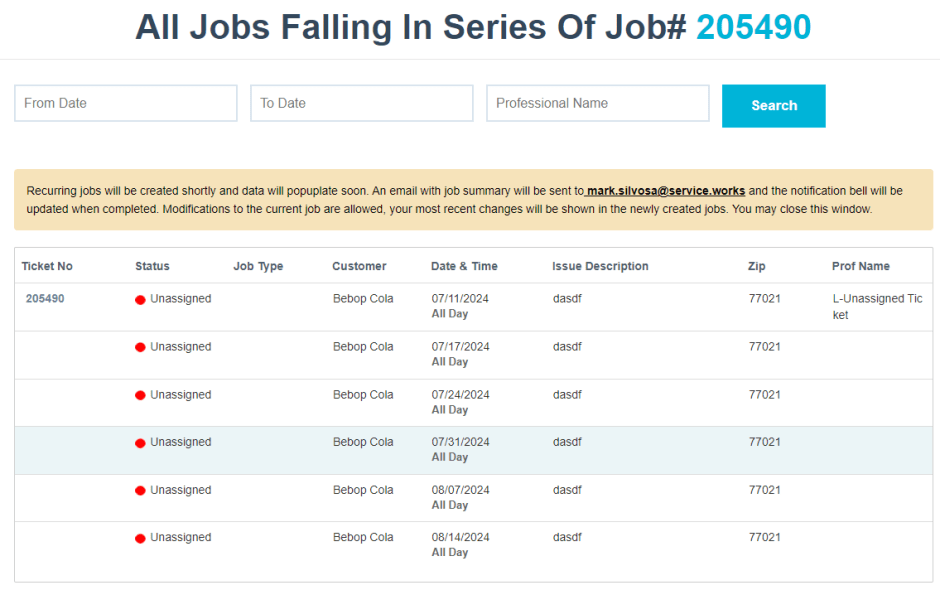
Task: Sort by the Status column header
Action: tap(152, 266)
